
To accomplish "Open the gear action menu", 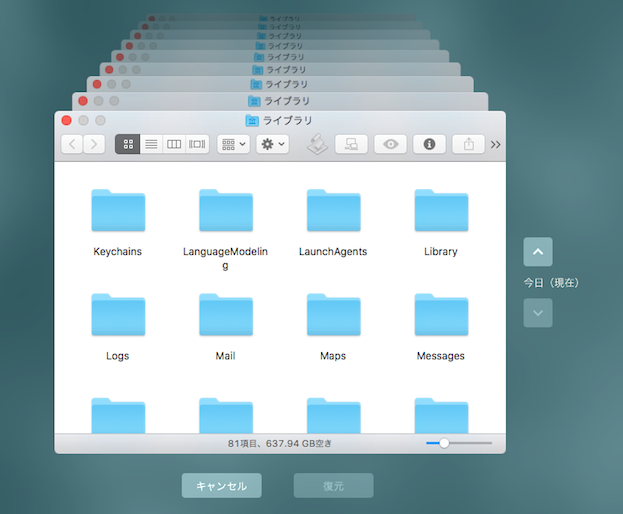I will [272, 144].
